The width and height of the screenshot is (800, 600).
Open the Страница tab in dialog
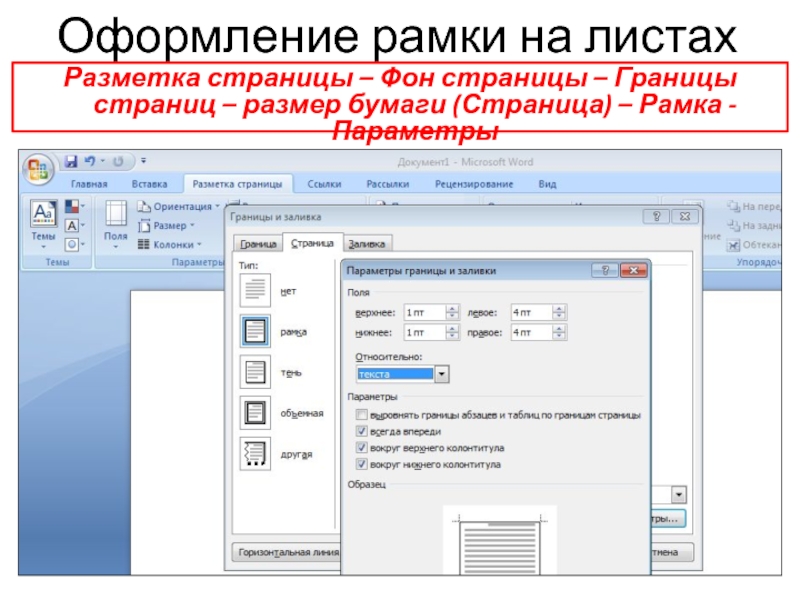point(312,243)
